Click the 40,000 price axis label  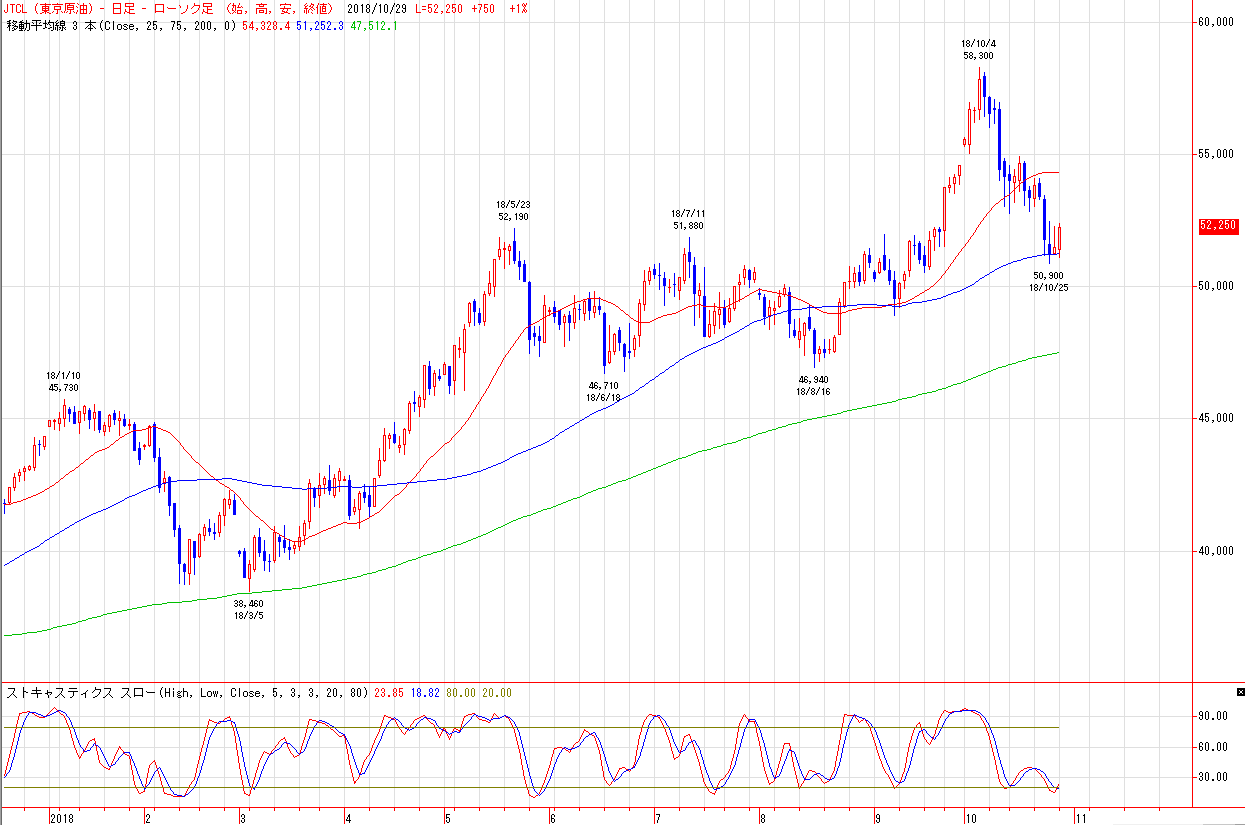[x=1218, y=551]
